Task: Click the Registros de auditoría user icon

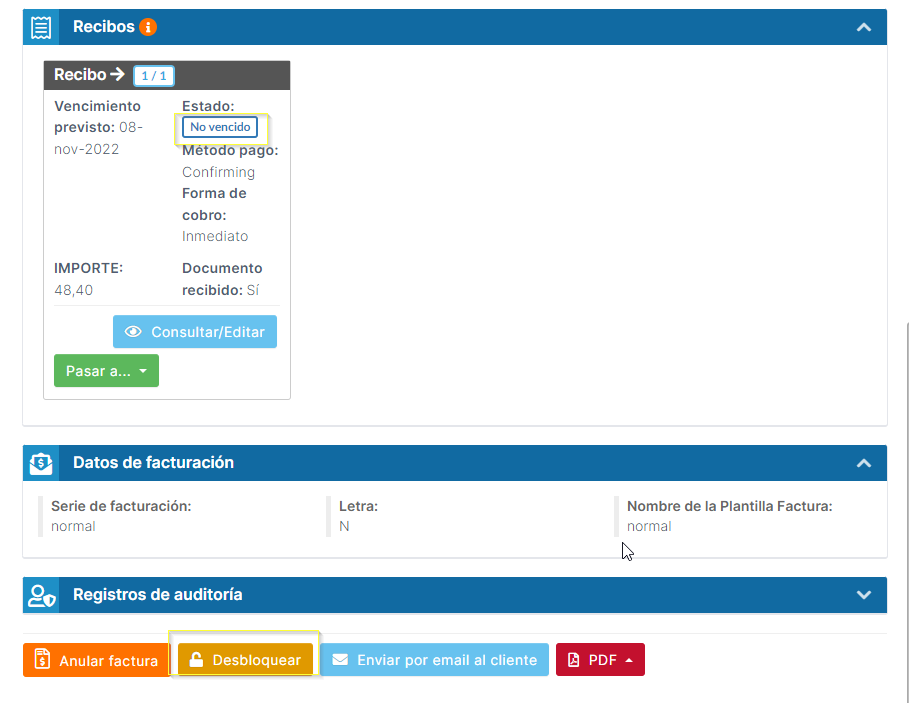Action: coord(41,595)
